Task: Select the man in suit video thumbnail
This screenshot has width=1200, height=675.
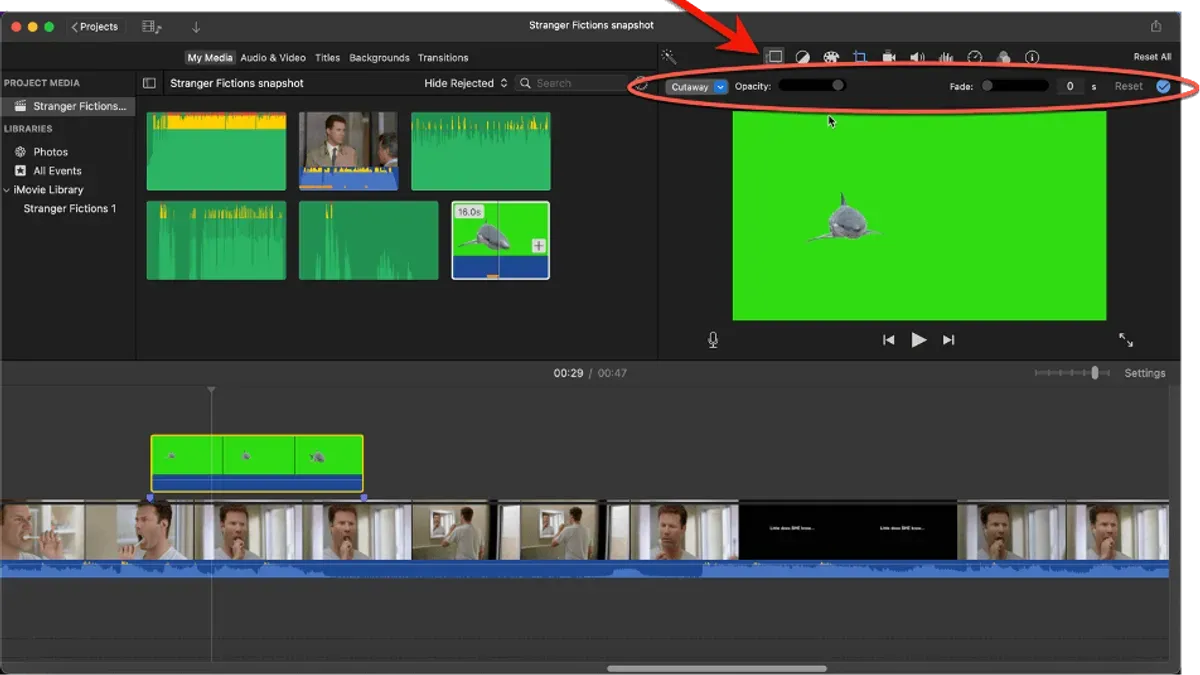Action: click(x=348, y=151)
